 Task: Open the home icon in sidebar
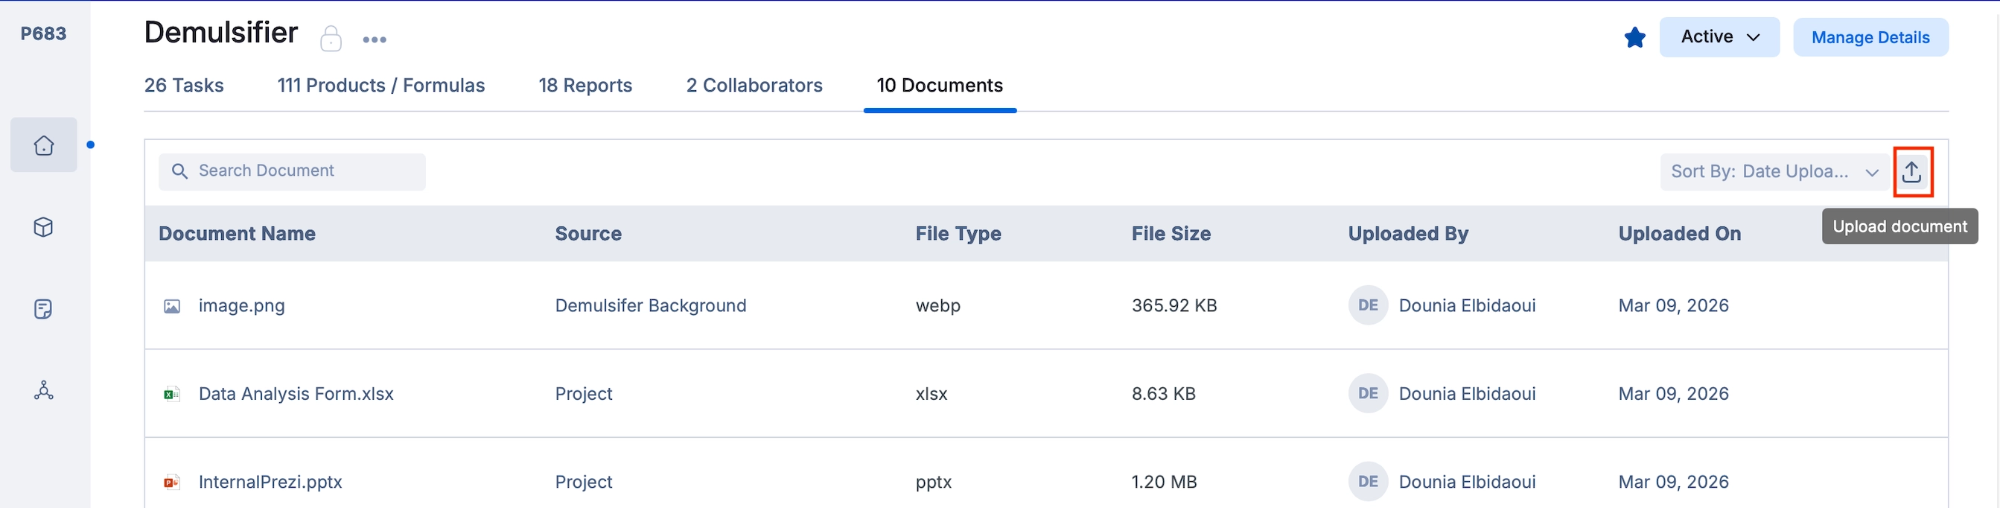click(43, 146)
